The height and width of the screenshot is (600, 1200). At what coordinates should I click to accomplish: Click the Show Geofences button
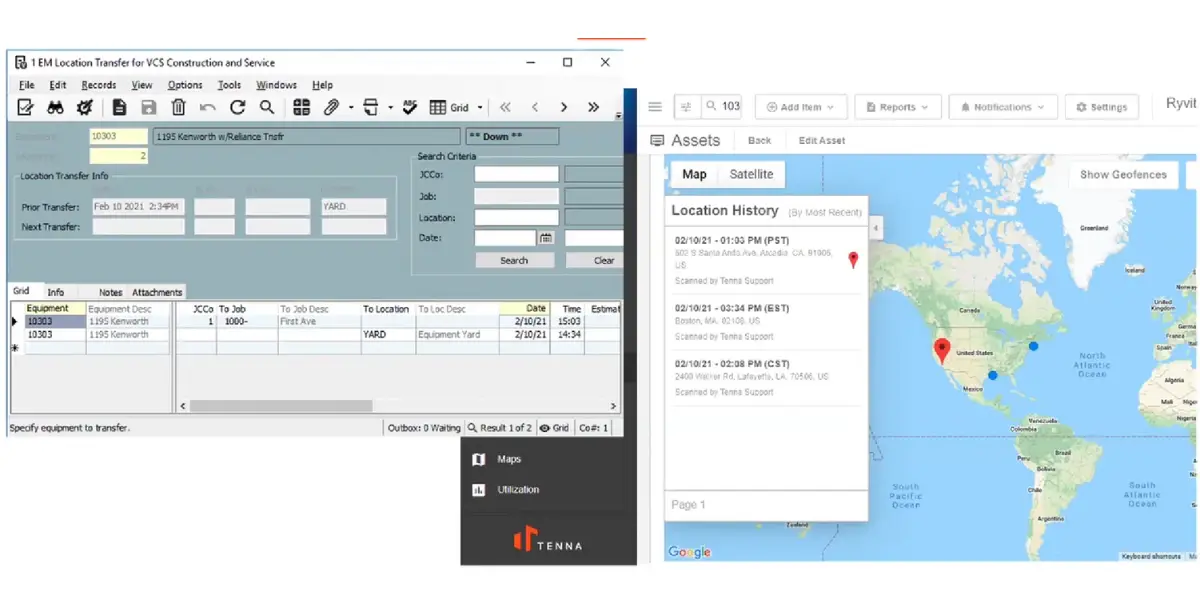[x=1123, y=174]
